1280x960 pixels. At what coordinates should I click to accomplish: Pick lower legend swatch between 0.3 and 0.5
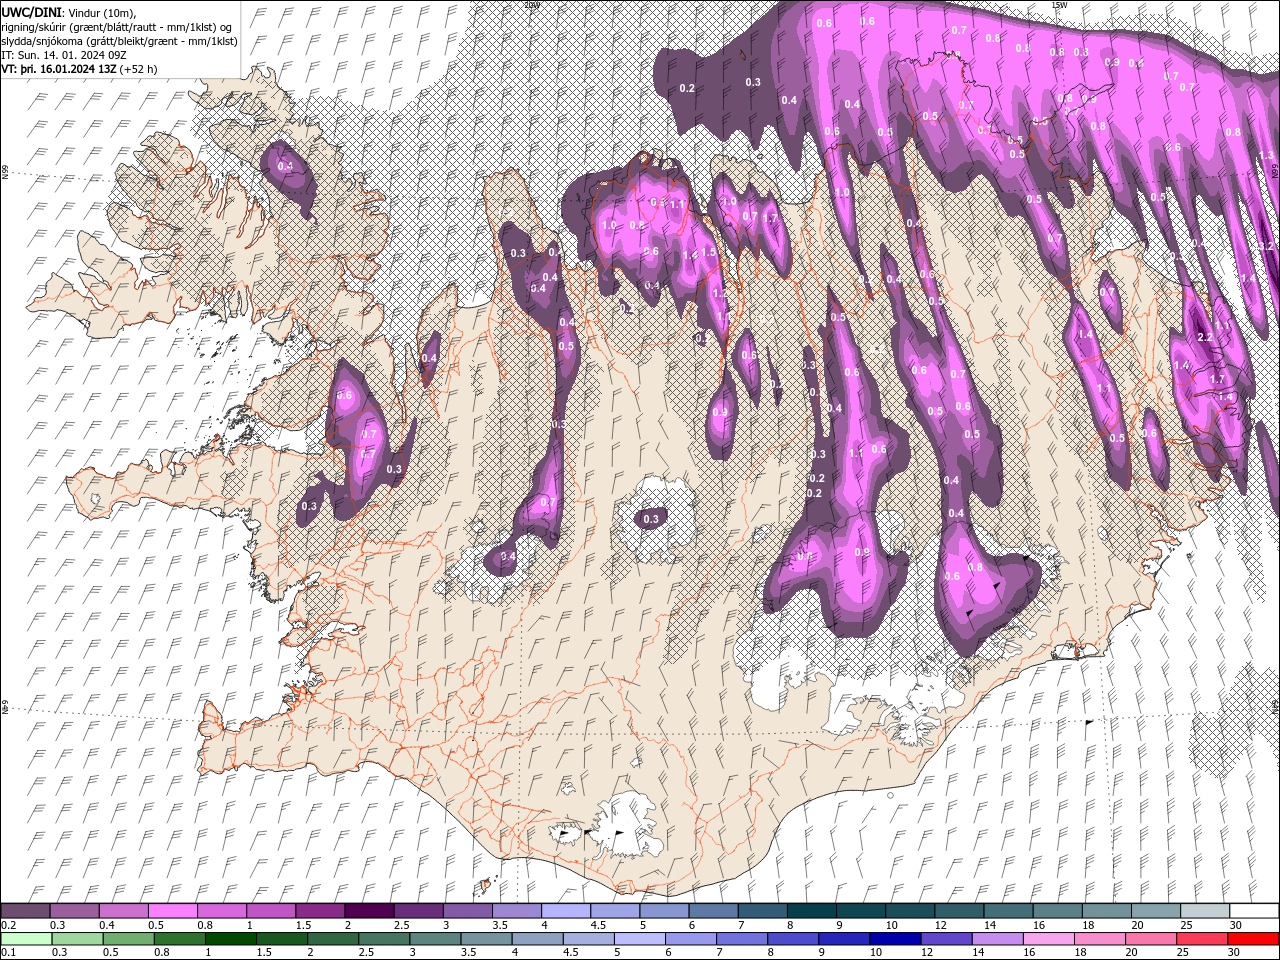76,939
